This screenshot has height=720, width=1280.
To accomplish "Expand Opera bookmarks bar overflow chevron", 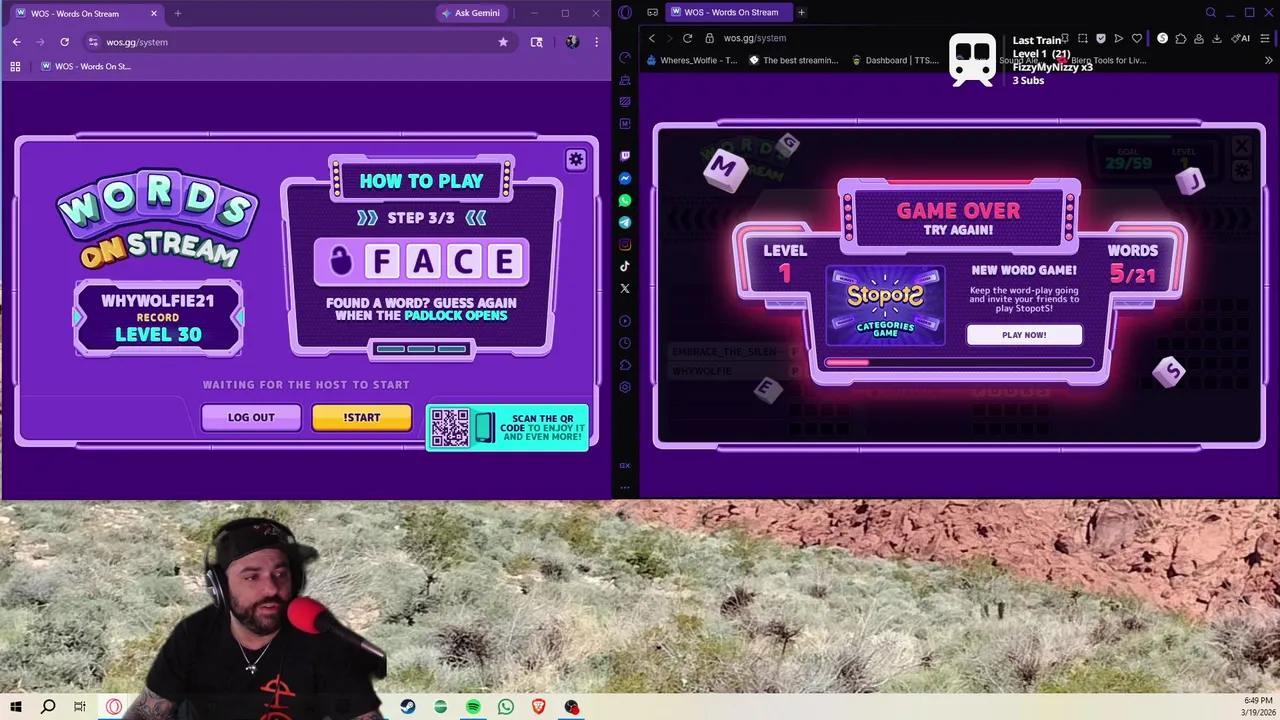I will pyautogui.click(x=1268, y=60).
